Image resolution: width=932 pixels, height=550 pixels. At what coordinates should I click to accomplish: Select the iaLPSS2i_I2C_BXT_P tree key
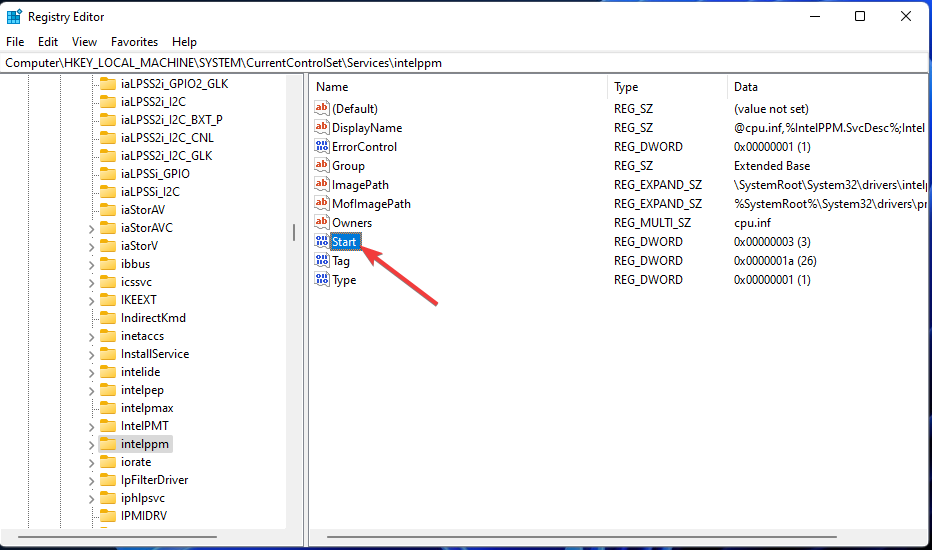(171, 120)
